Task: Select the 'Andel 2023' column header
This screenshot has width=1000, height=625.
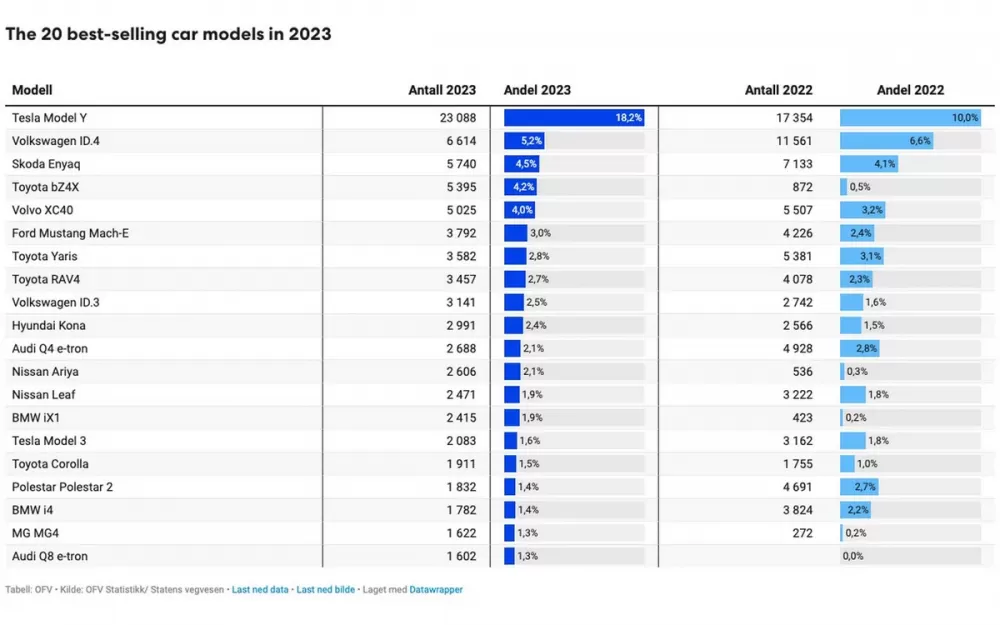Action: pos(537,90)
